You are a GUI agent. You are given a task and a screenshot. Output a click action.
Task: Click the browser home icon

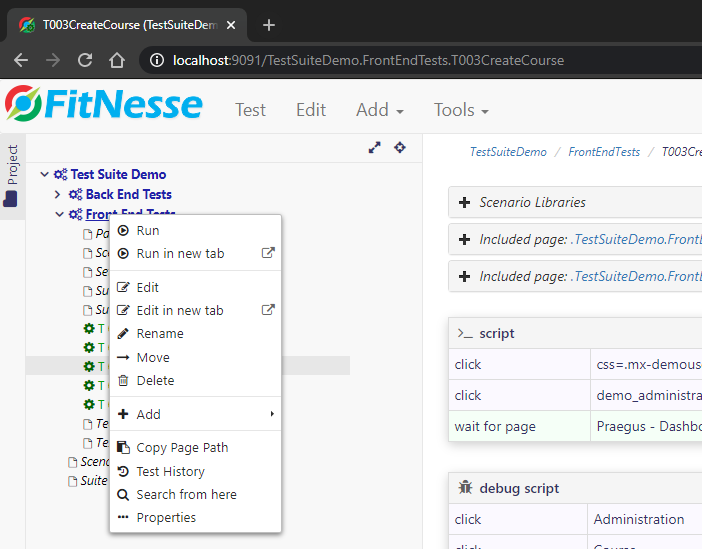pyautogui.click(x=117, y=60)
